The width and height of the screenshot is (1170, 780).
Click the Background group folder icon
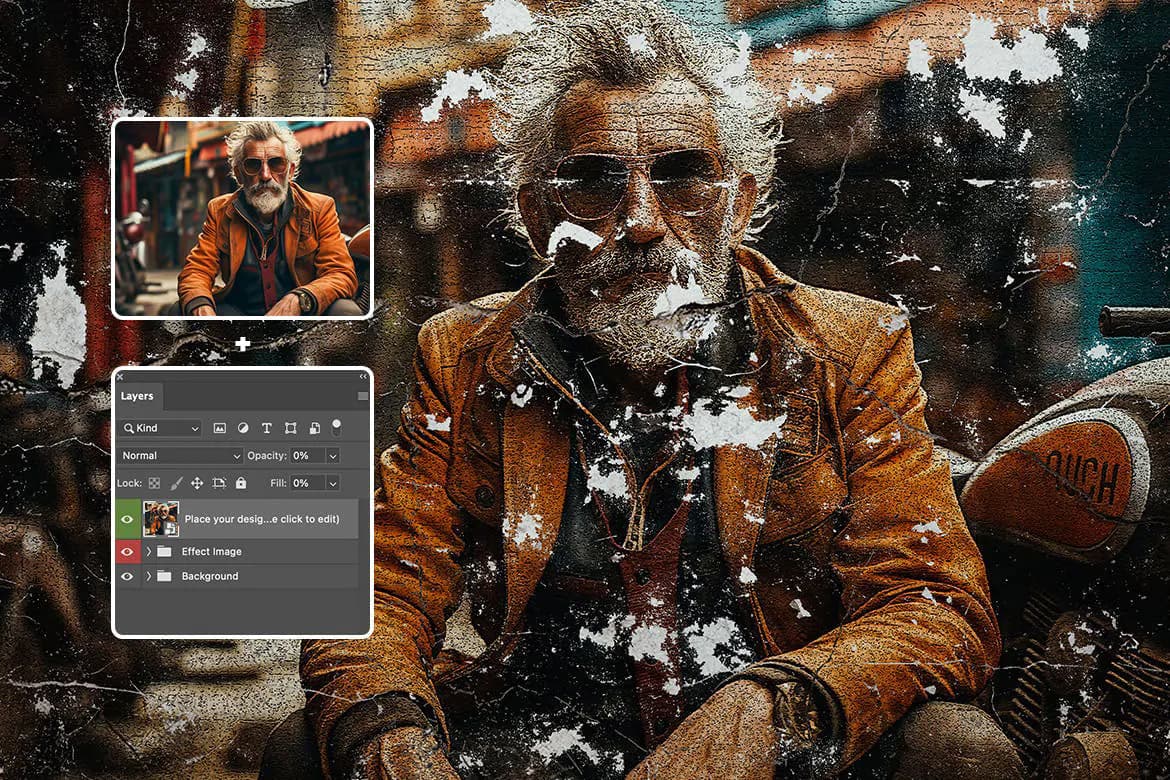tap(164, 576)
